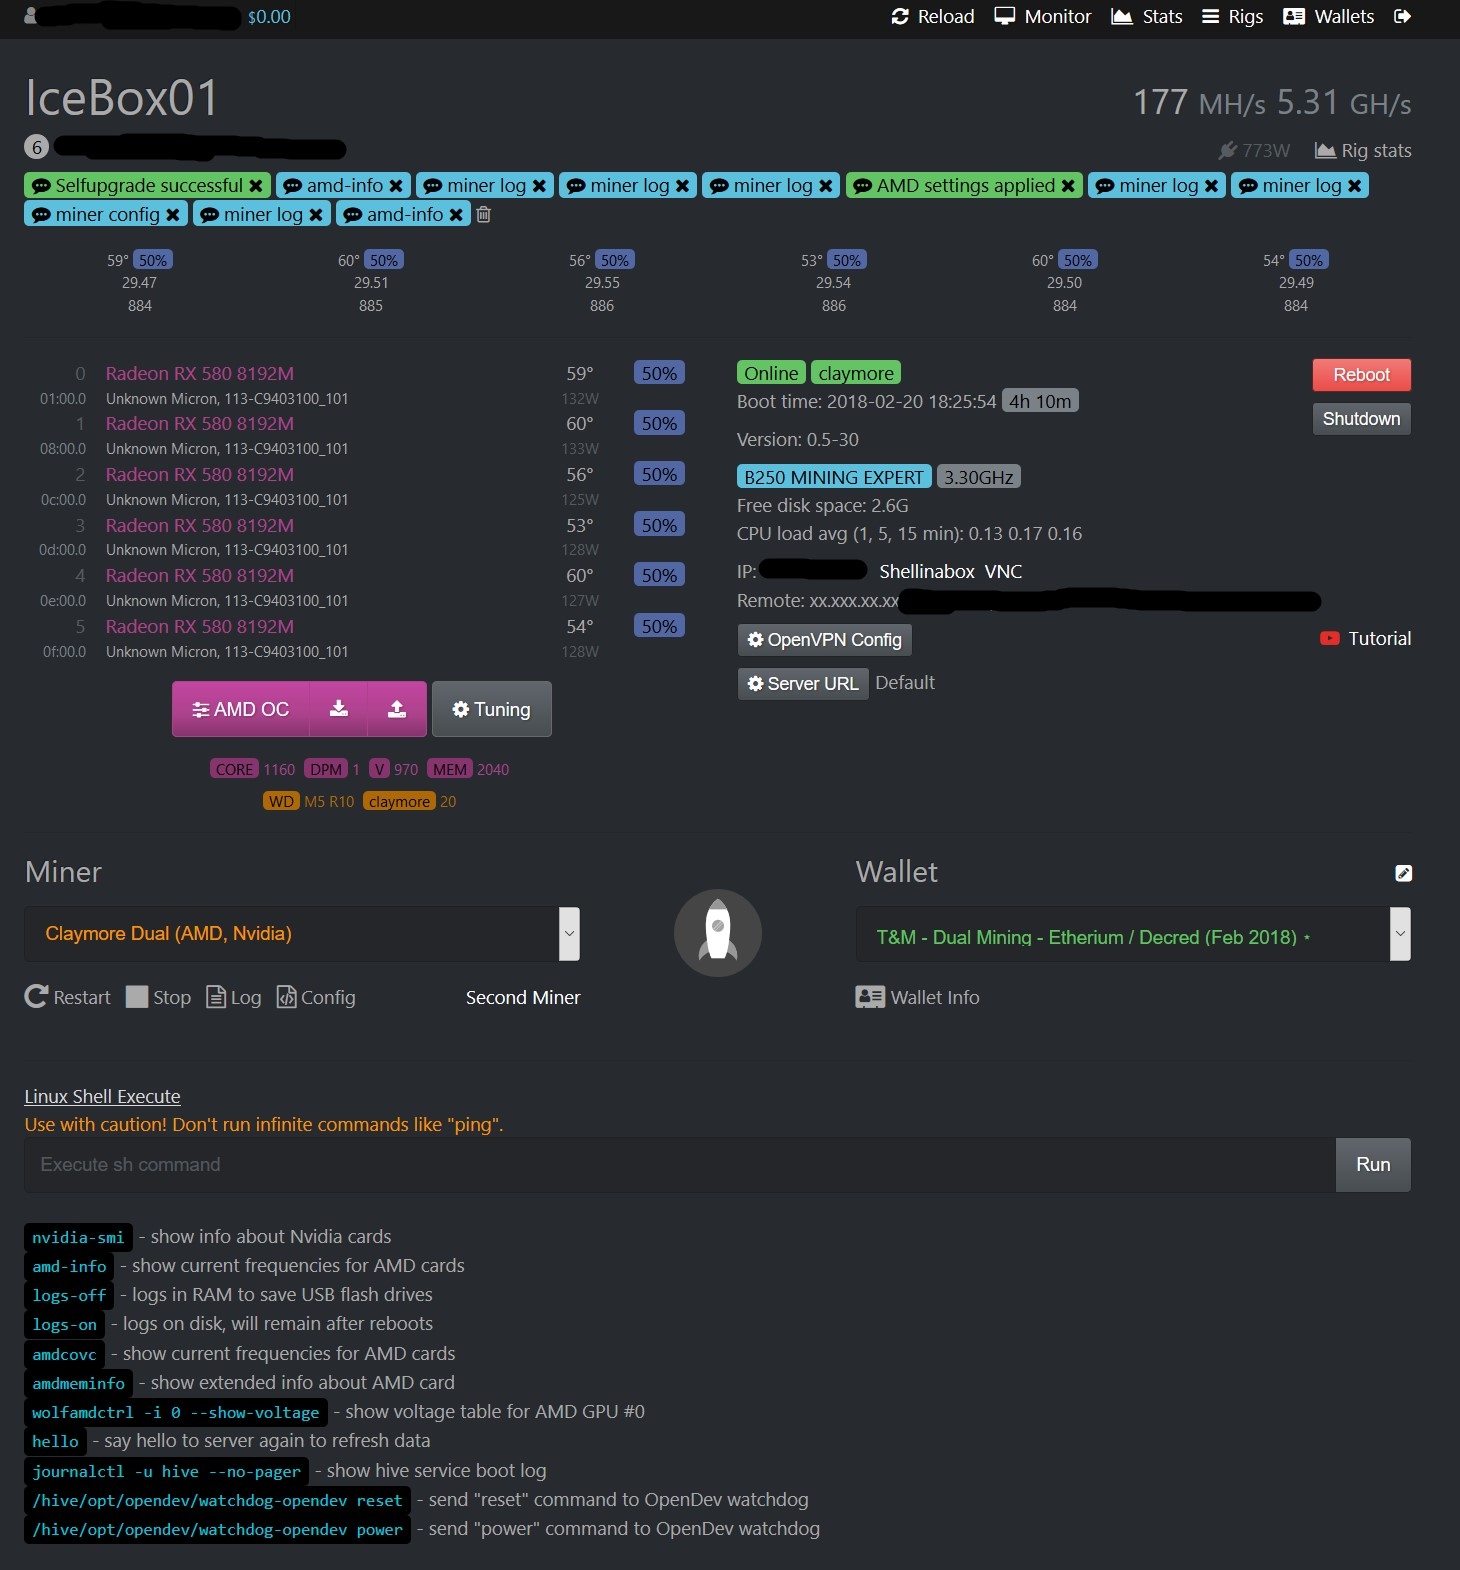Select the amdcovc command
1460x1570 pixels.
coord(65,1355)
